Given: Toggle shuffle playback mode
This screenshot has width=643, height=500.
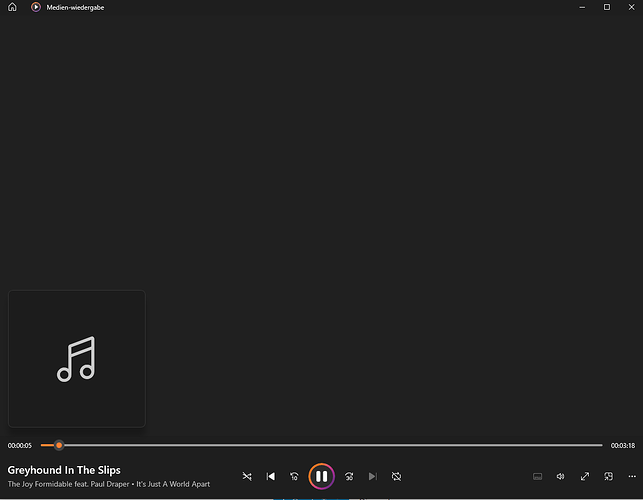Looking at the screenshot, I should click(247, 476).
